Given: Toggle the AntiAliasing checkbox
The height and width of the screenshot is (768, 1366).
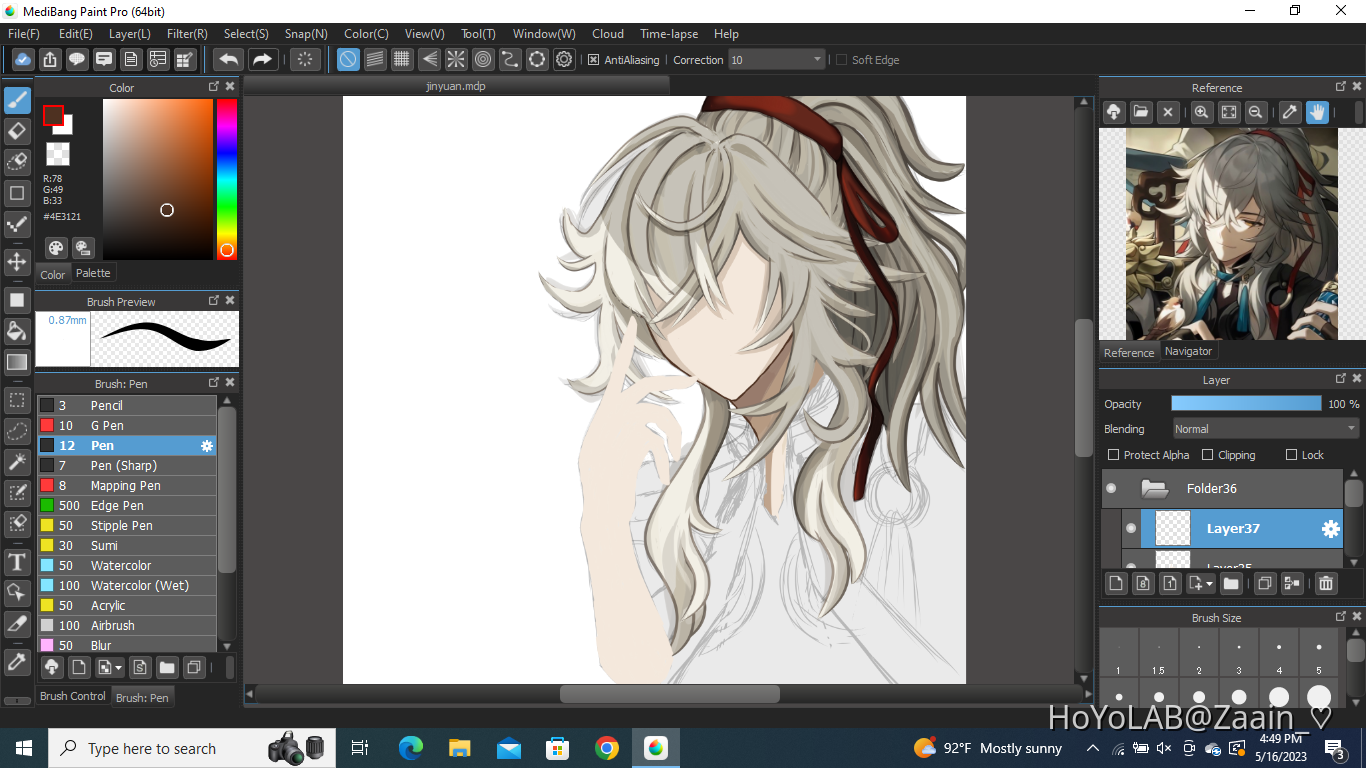Looking at the screenshot, I should (x=593, y=60).
